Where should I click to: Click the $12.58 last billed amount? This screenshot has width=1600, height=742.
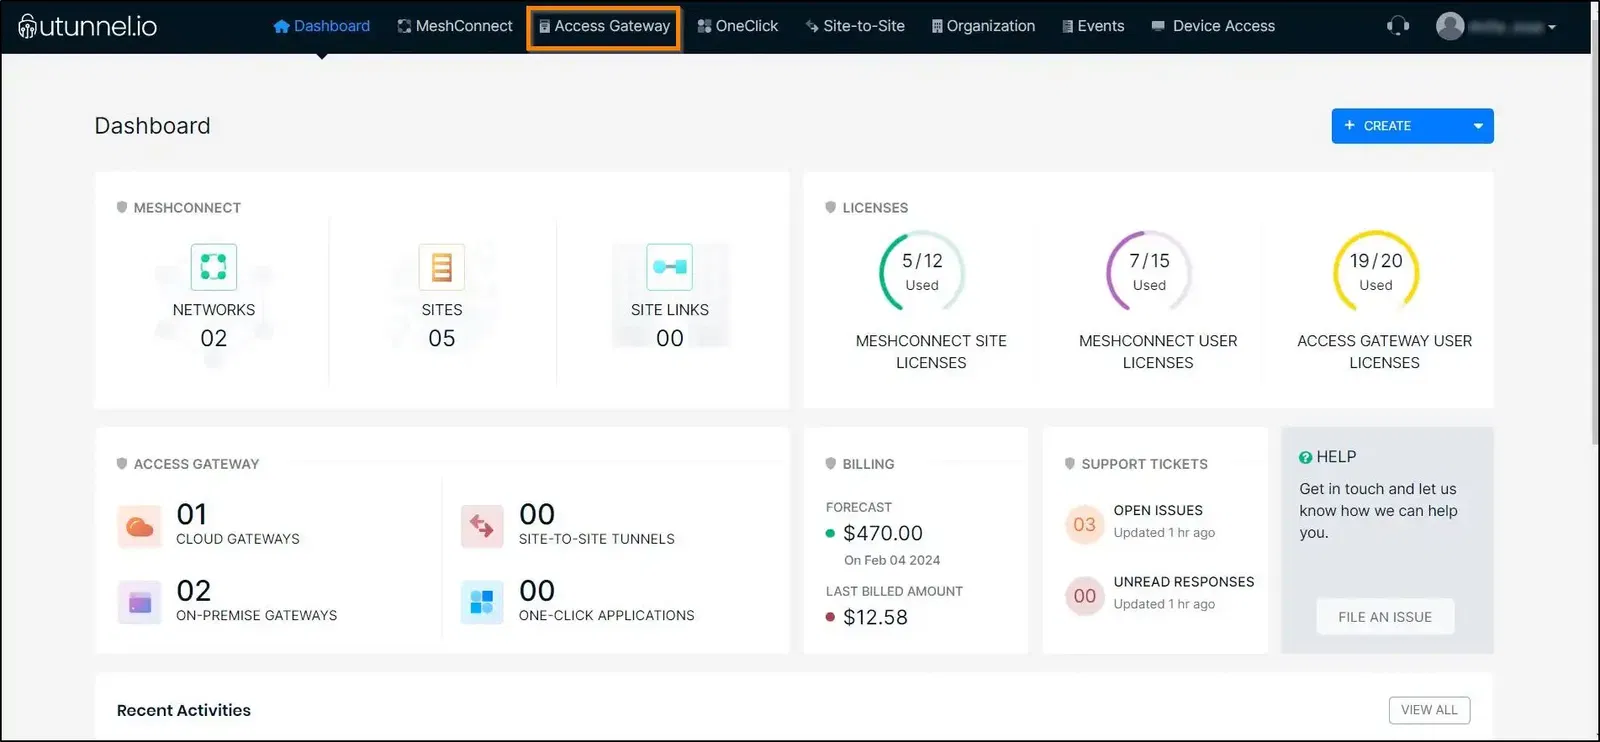point(876,617)
